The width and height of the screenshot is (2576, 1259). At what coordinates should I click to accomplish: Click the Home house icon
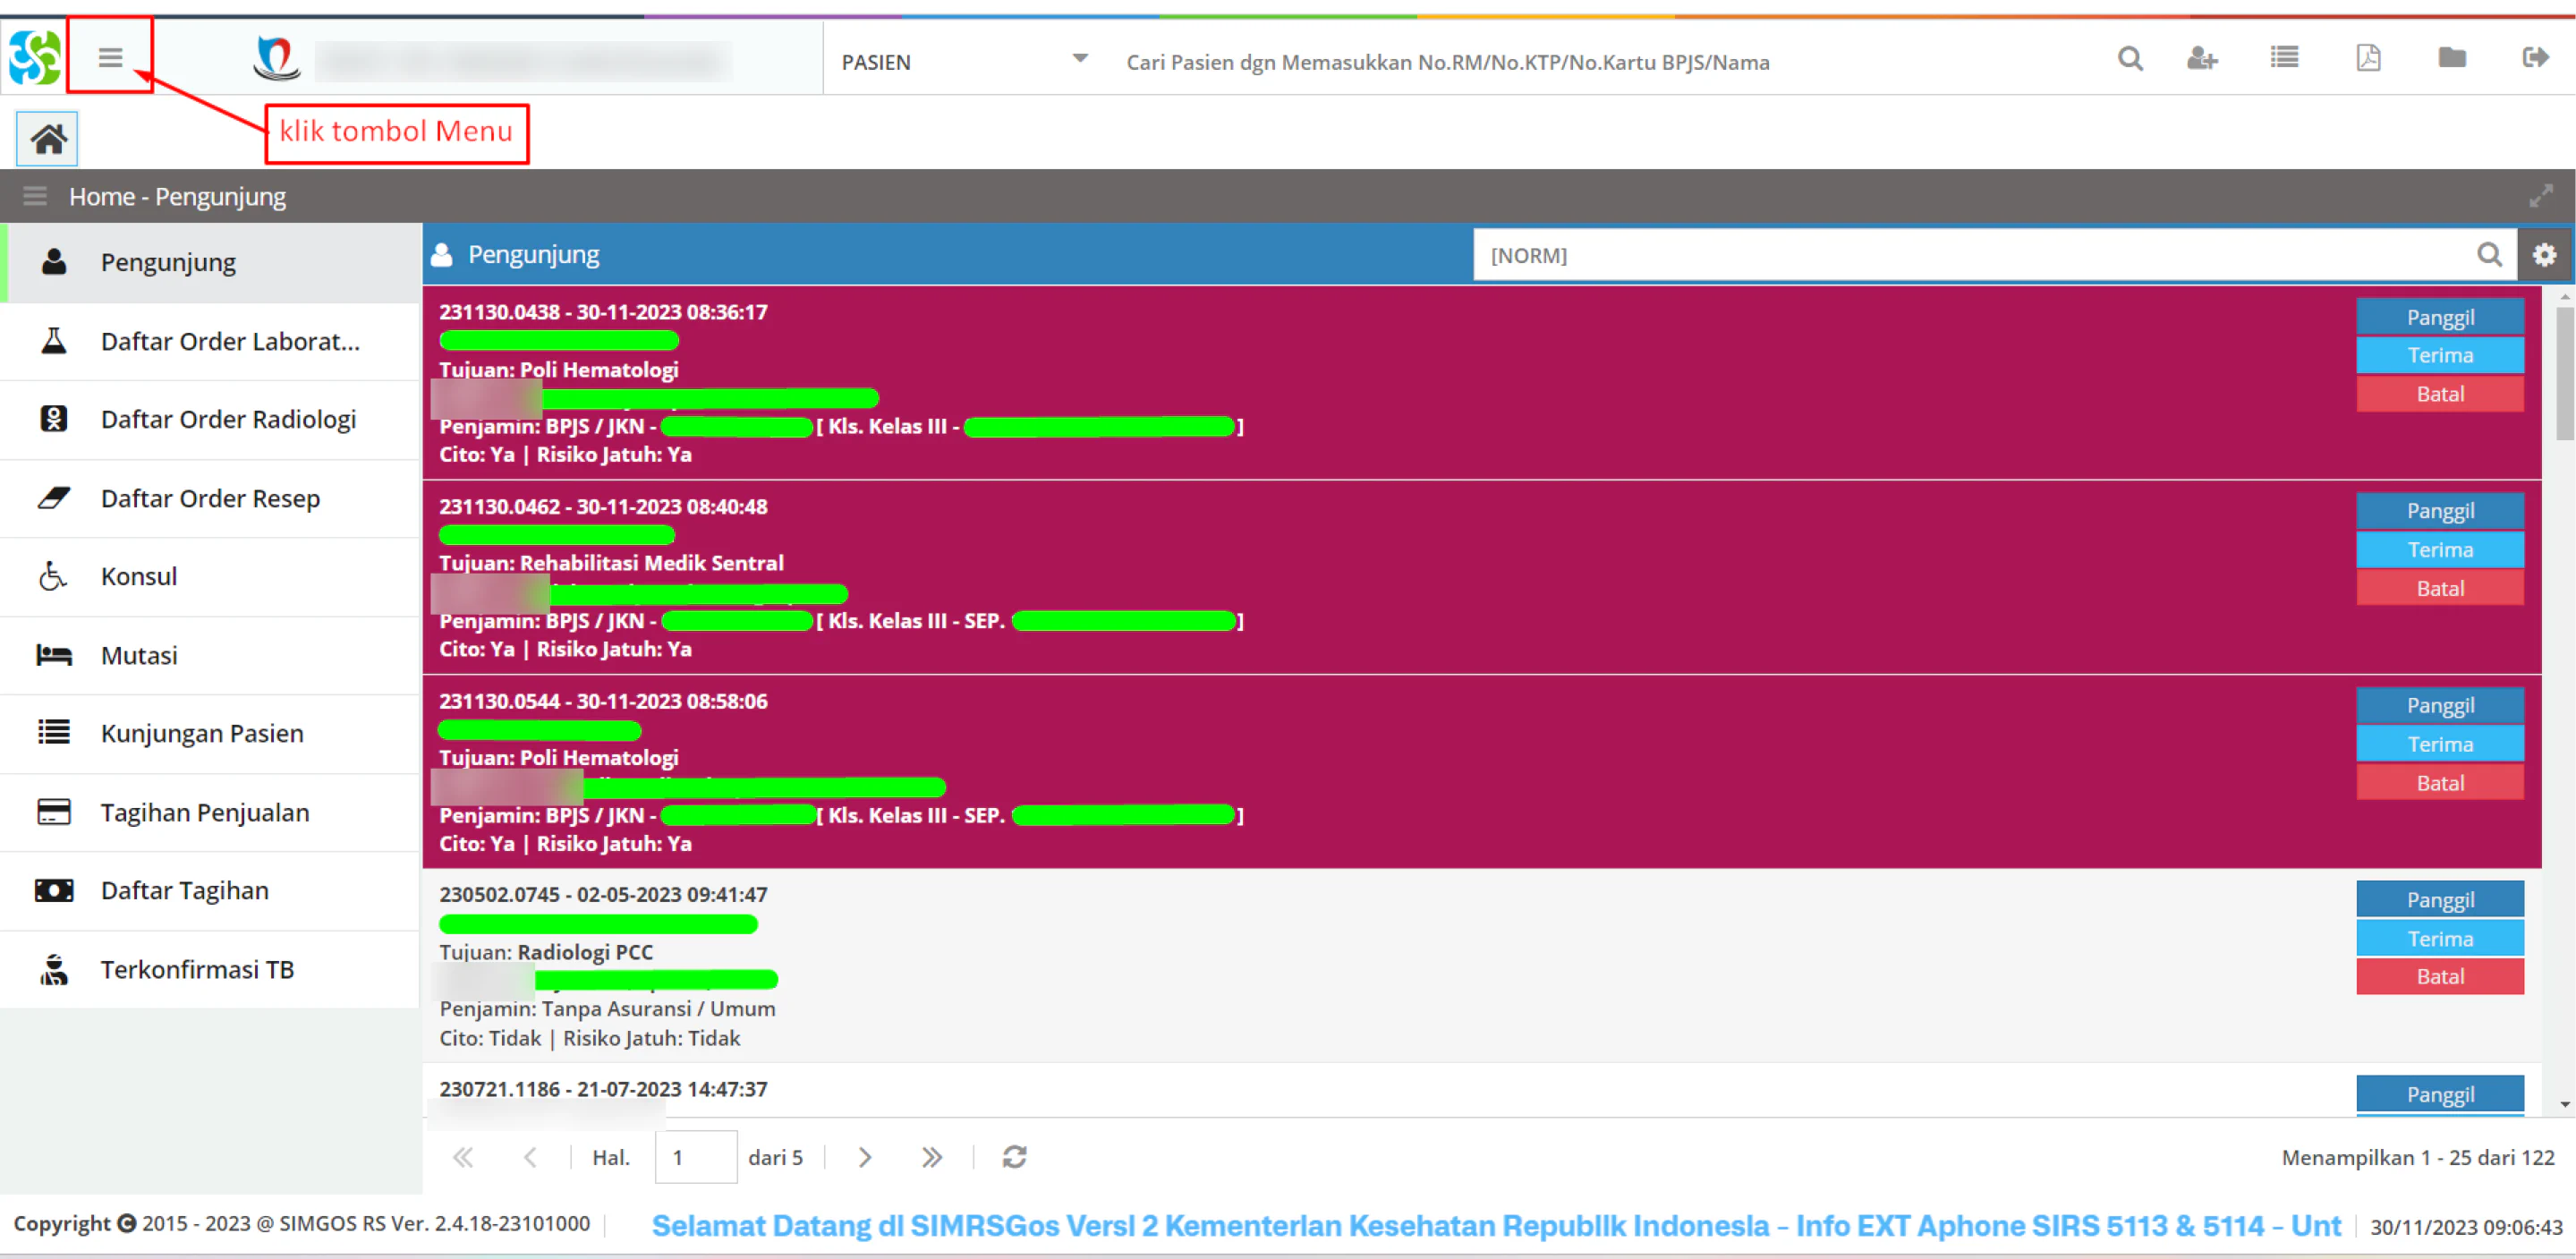pos(47,138)
